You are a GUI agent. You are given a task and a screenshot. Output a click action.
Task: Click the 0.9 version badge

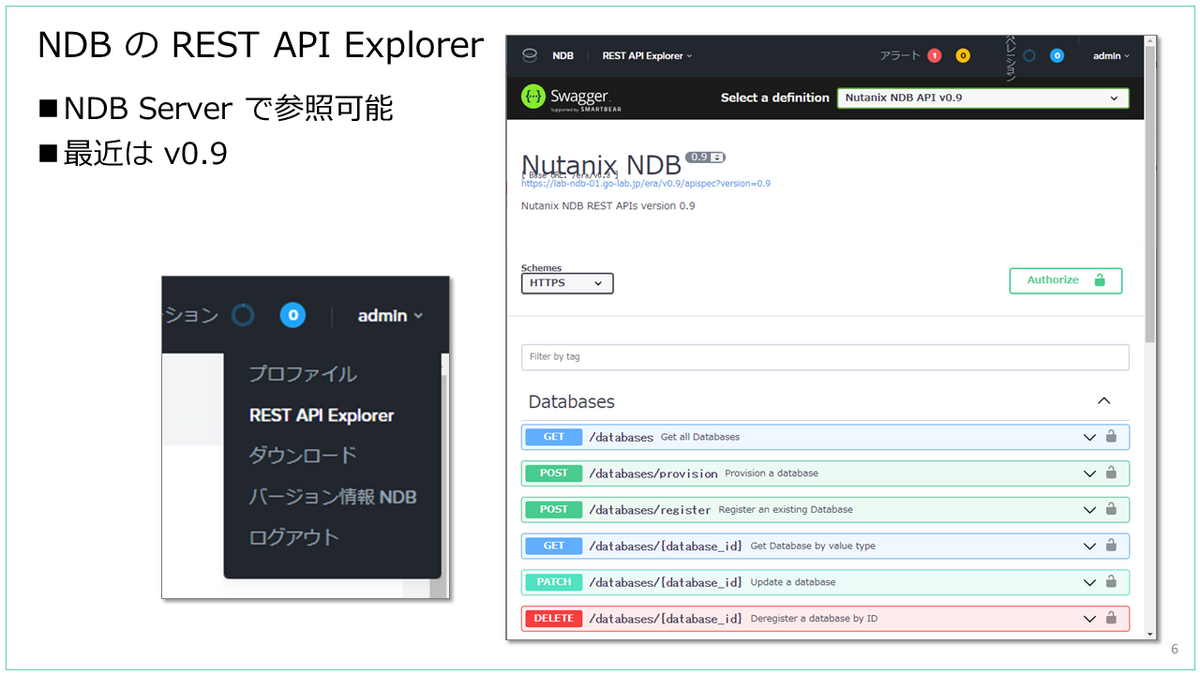coord(705,157)
